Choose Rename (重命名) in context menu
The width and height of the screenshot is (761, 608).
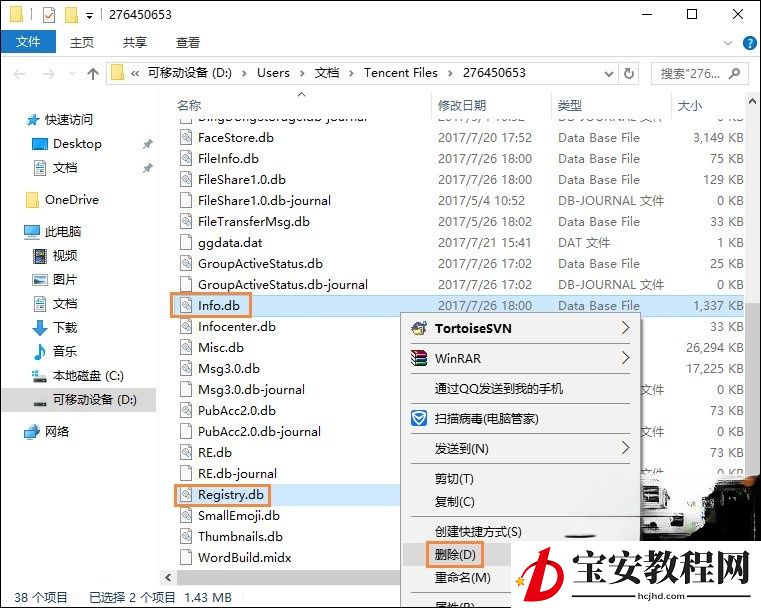(x=462, y=577)
